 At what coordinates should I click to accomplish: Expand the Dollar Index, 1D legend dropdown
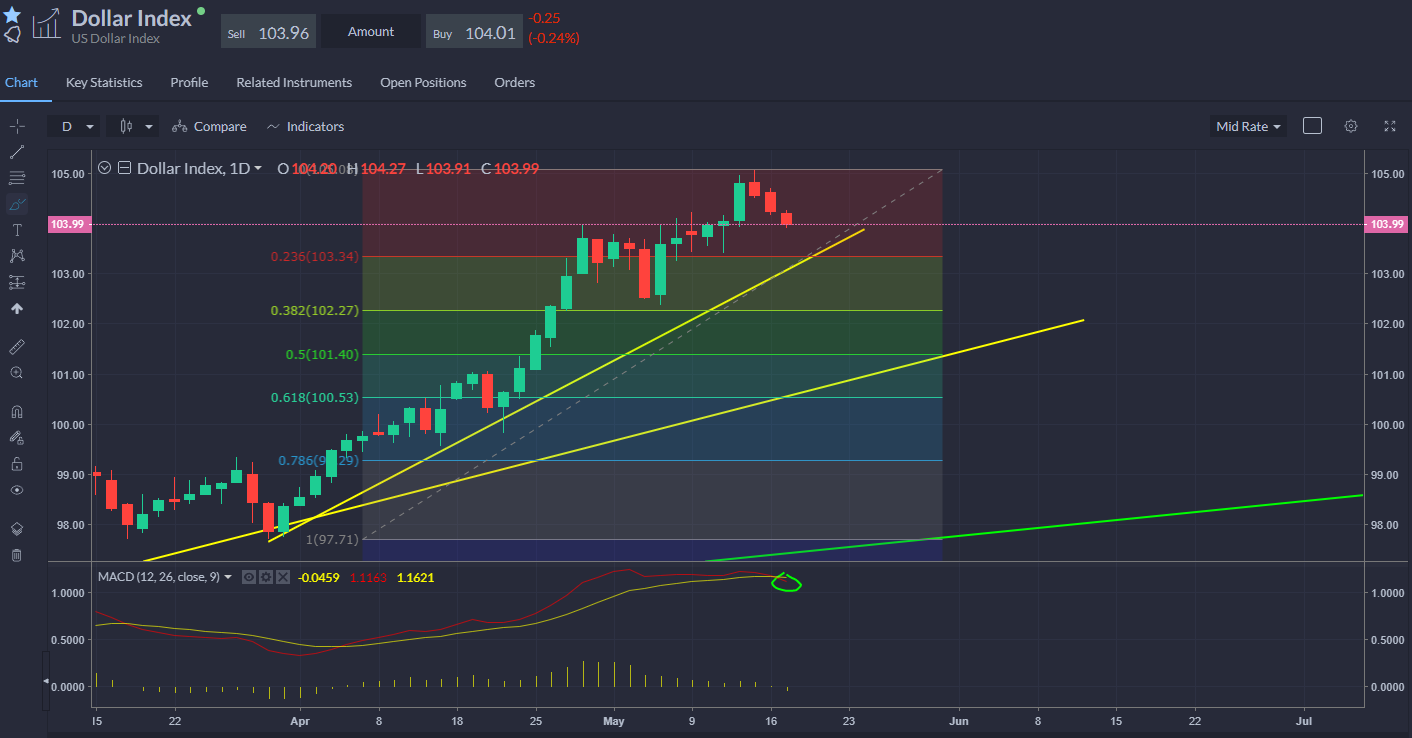(258, 168)
